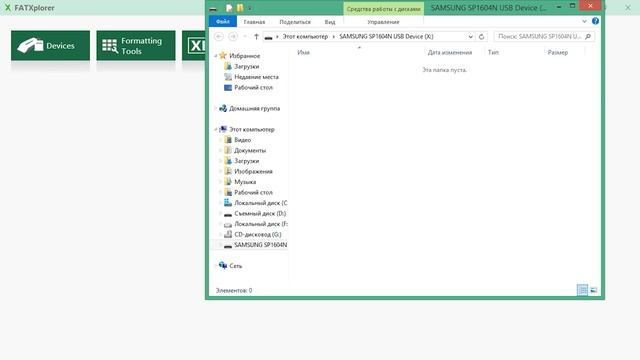Expand the Домашняя группа node arrow
Viewport: 640px width, 360px height.
(216, 108)
